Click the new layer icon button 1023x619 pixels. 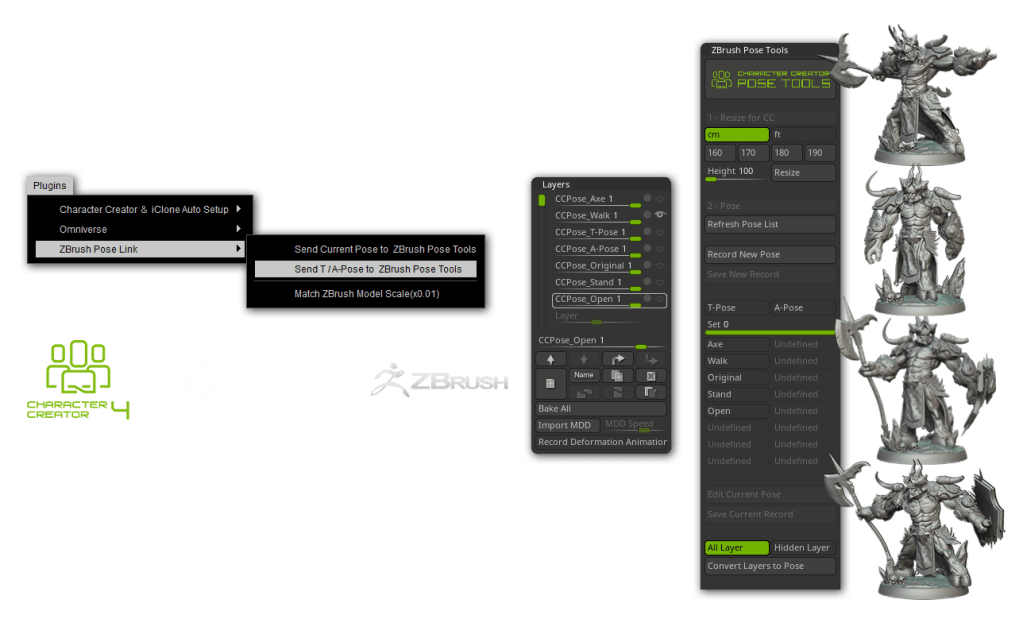click(x=551, y=384)
